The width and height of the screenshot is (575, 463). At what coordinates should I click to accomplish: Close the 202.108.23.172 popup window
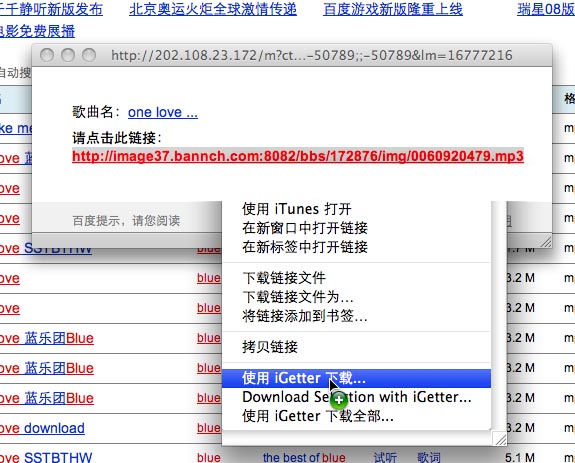pos(47,55)
